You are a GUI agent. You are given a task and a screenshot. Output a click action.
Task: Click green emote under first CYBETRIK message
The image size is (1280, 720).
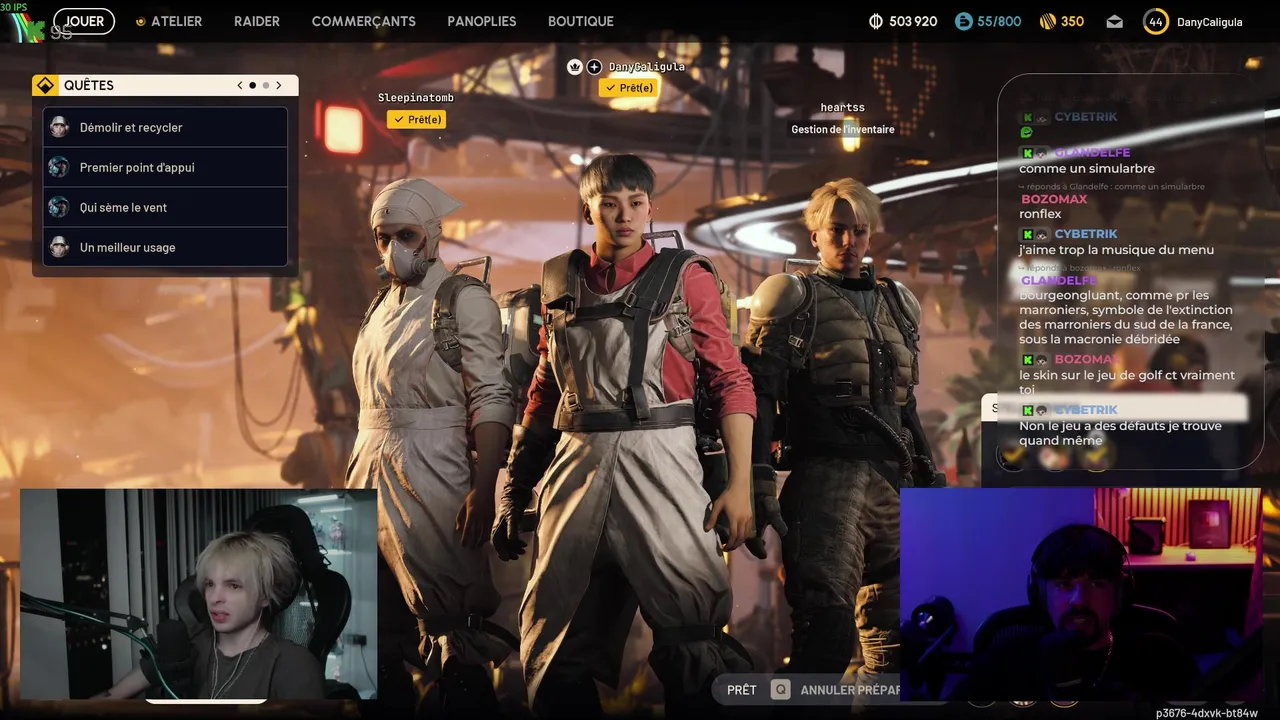click(1026, 132)
